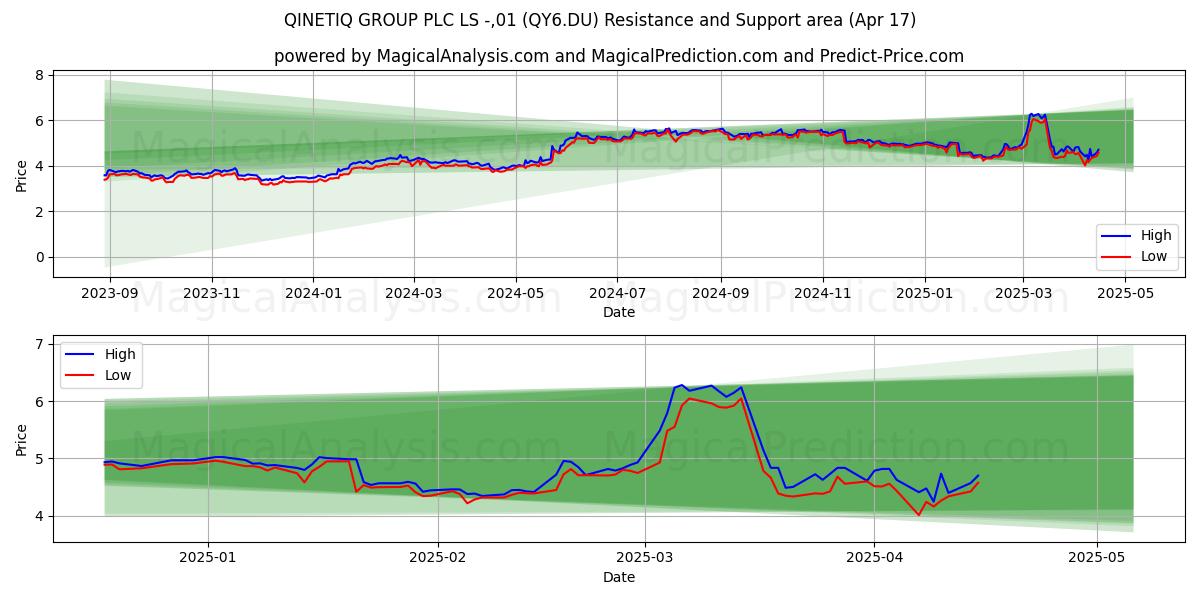The height and width of the screenshot is (600, 1200).
Task: Click the upper chart x-axis label 2024-01
Action: coord(313,295)
